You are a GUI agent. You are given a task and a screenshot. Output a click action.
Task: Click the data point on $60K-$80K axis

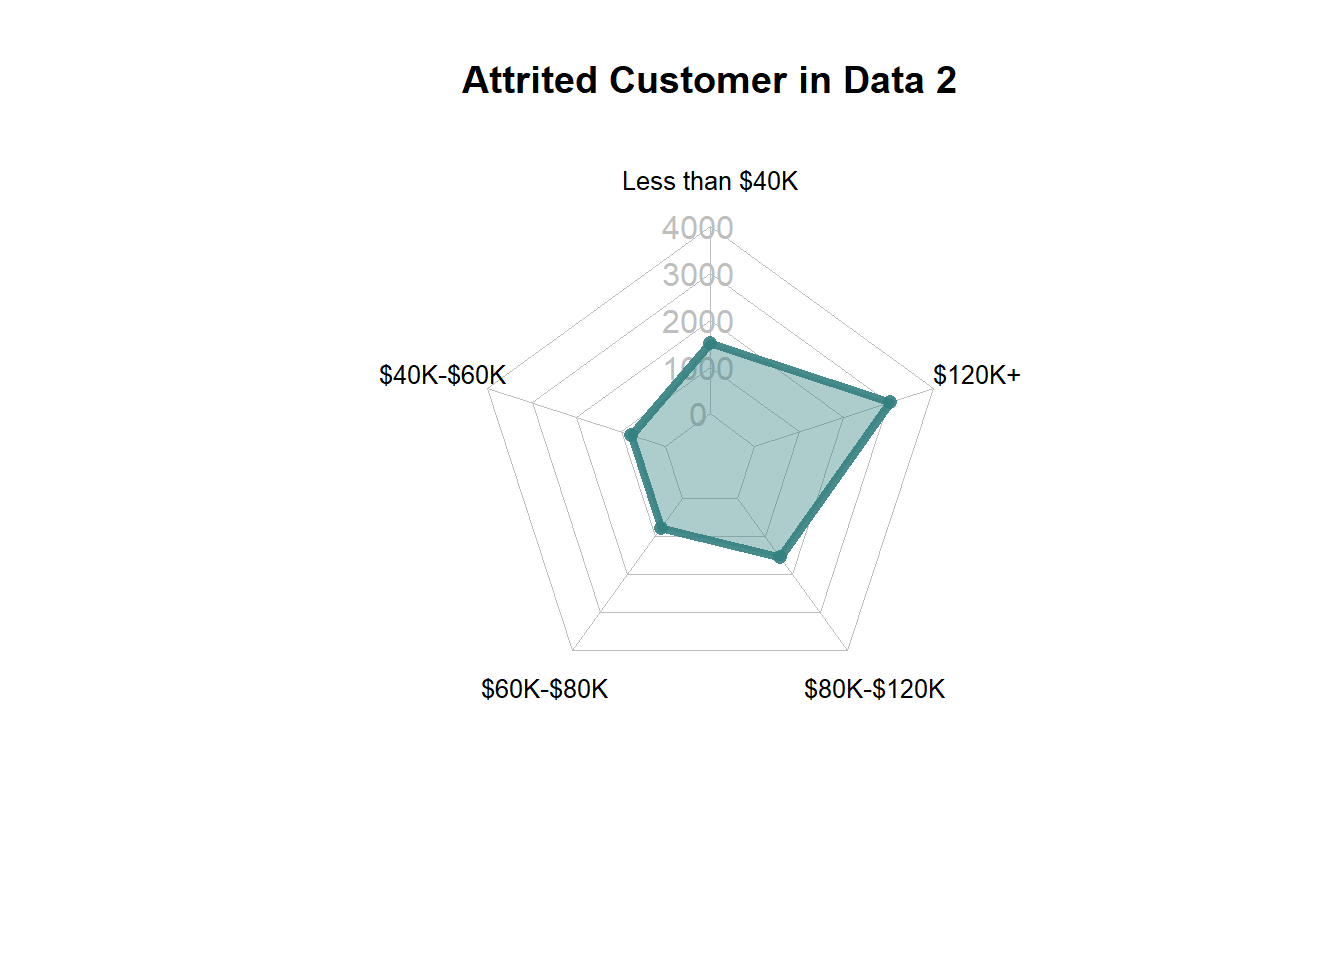(660, 527)
